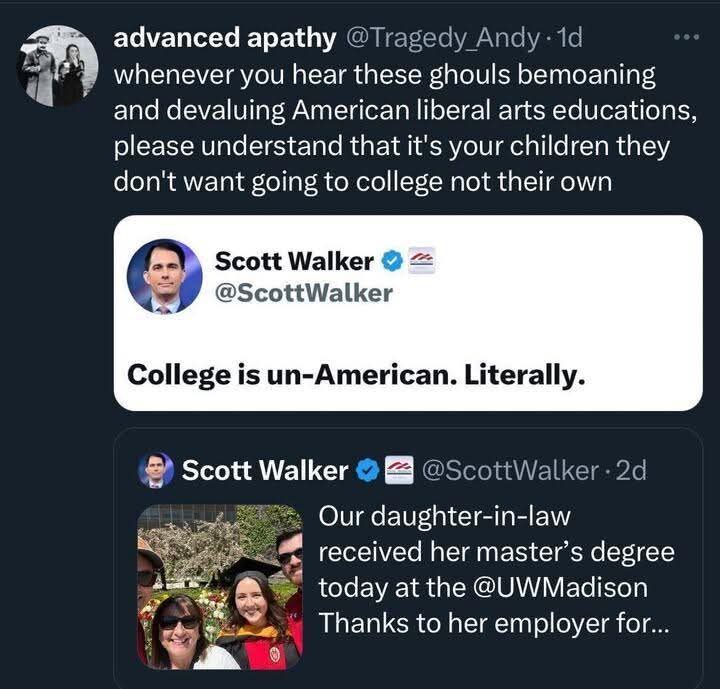Open the 'College is un-American' screenshot image
Image resolution: width=720 pixels, height=689 pixels.
(408, 313)
